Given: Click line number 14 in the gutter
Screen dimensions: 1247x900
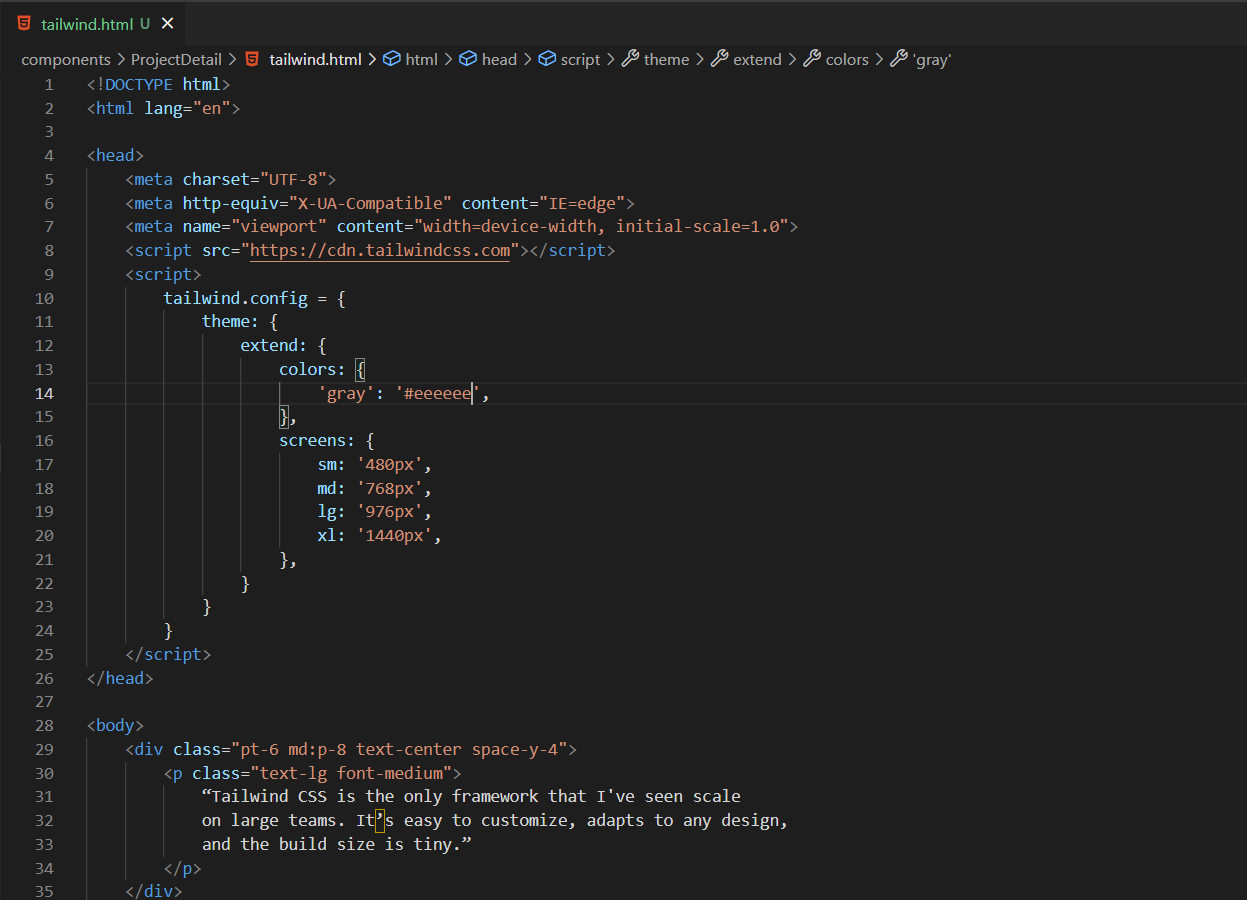Looking at the screenshot, I should 44,393.
